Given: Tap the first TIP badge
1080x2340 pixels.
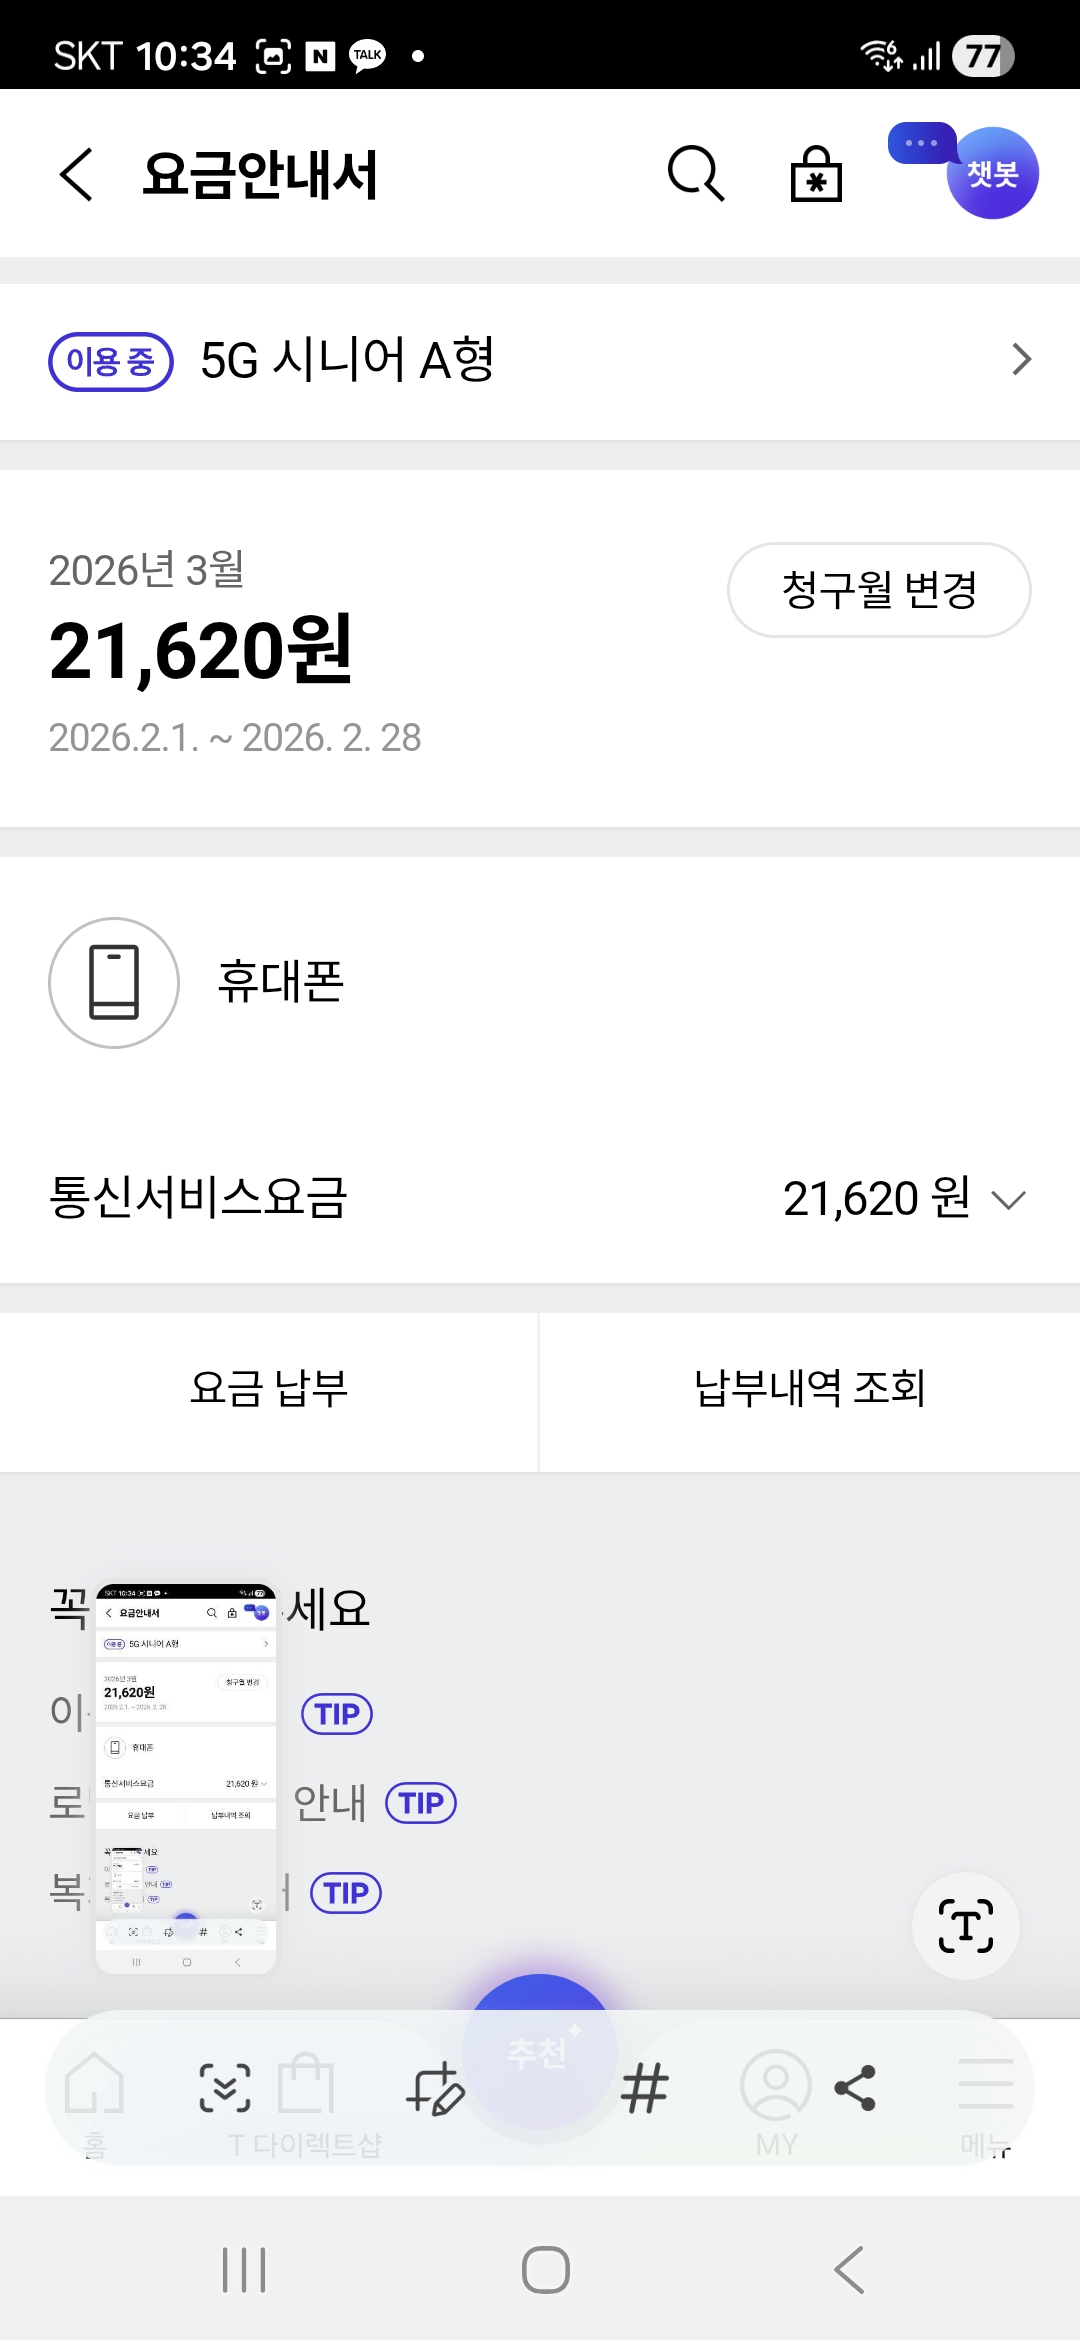Looking at the screenshot, I should [337, 1714].
